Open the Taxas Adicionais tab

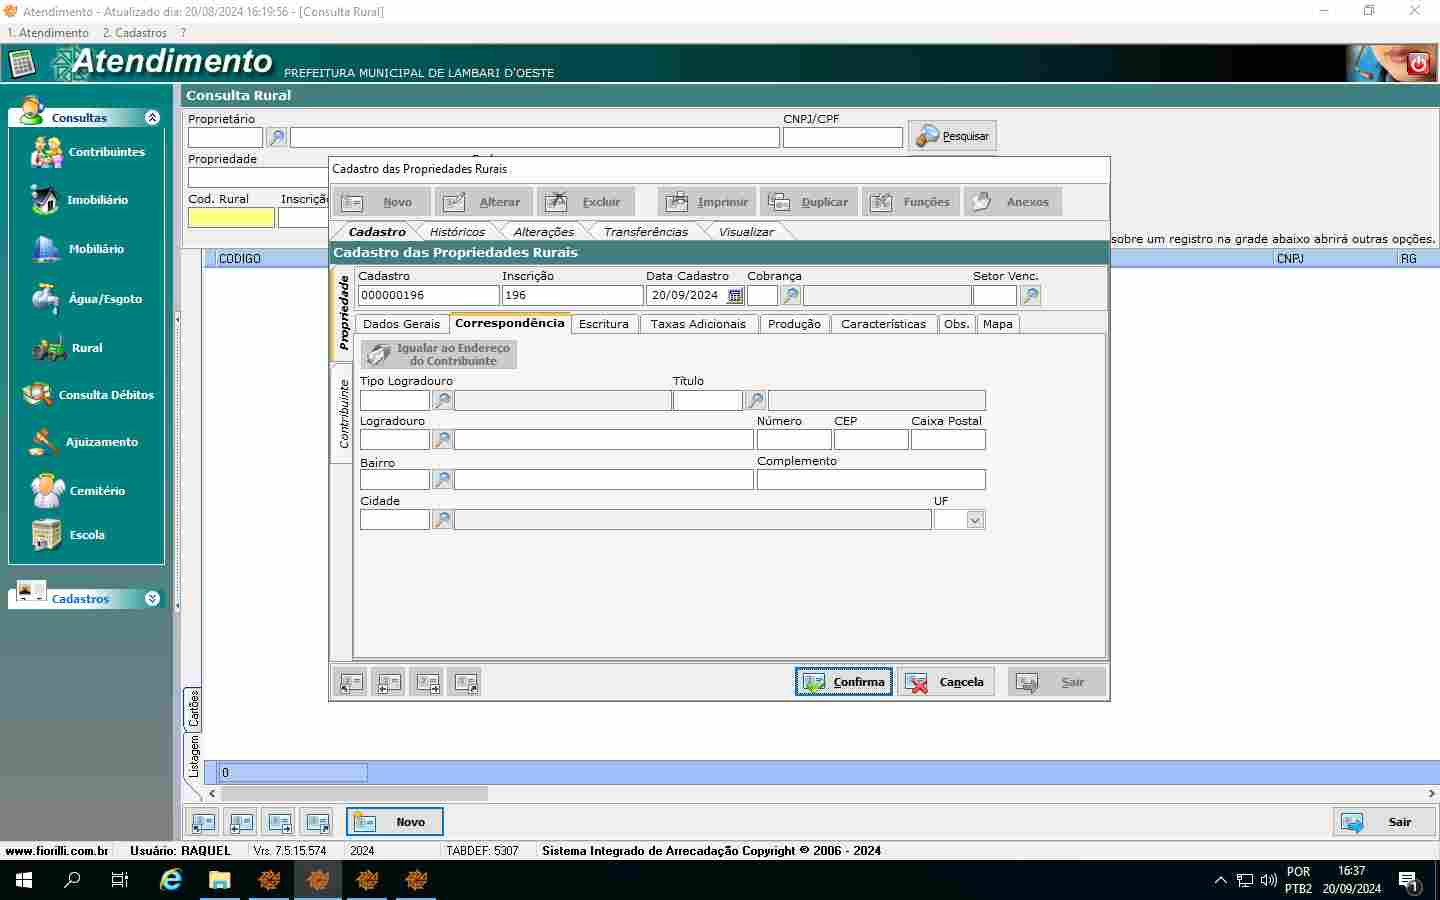(698, 324)
